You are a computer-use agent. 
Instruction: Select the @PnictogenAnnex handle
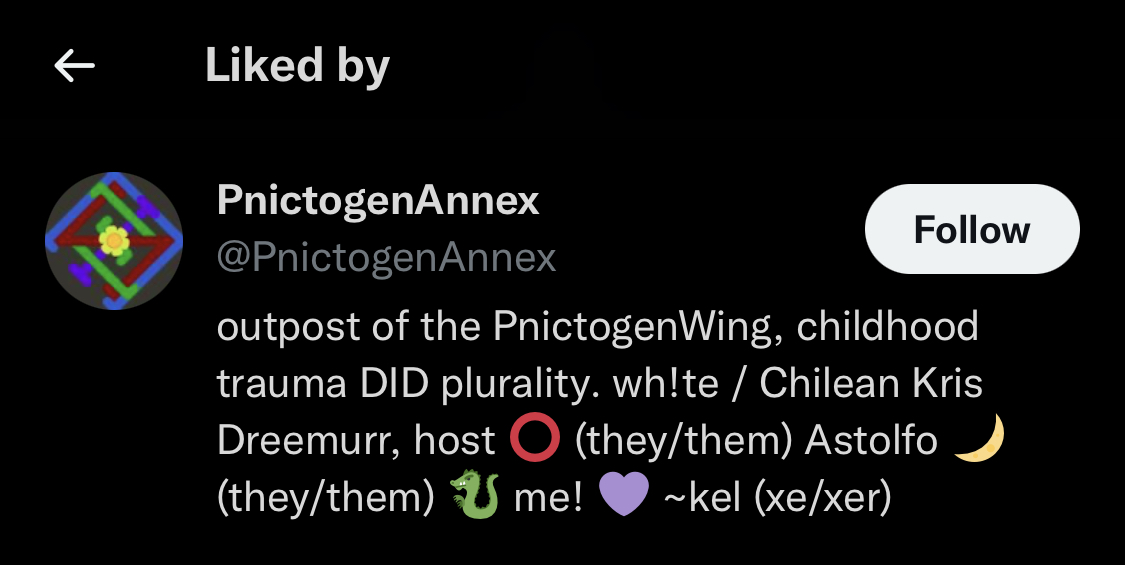(387, 257)
